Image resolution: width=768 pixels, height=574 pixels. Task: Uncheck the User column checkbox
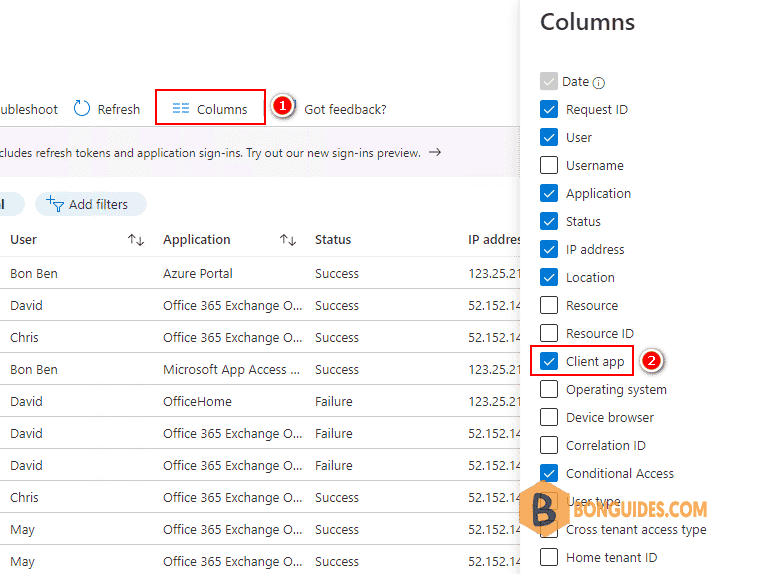(x=549, y=137)
